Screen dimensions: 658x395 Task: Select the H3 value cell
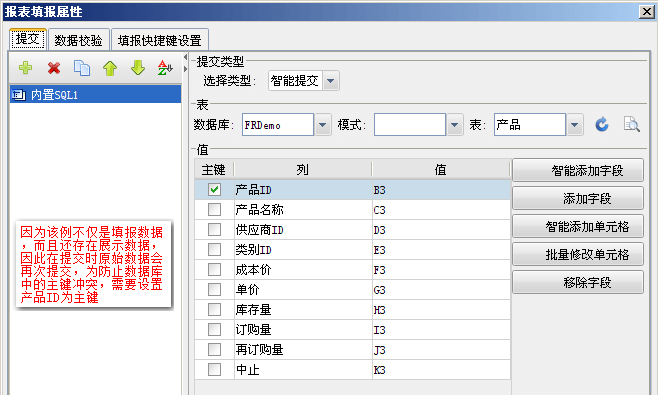pyautogui.click(x=441, y=309)
